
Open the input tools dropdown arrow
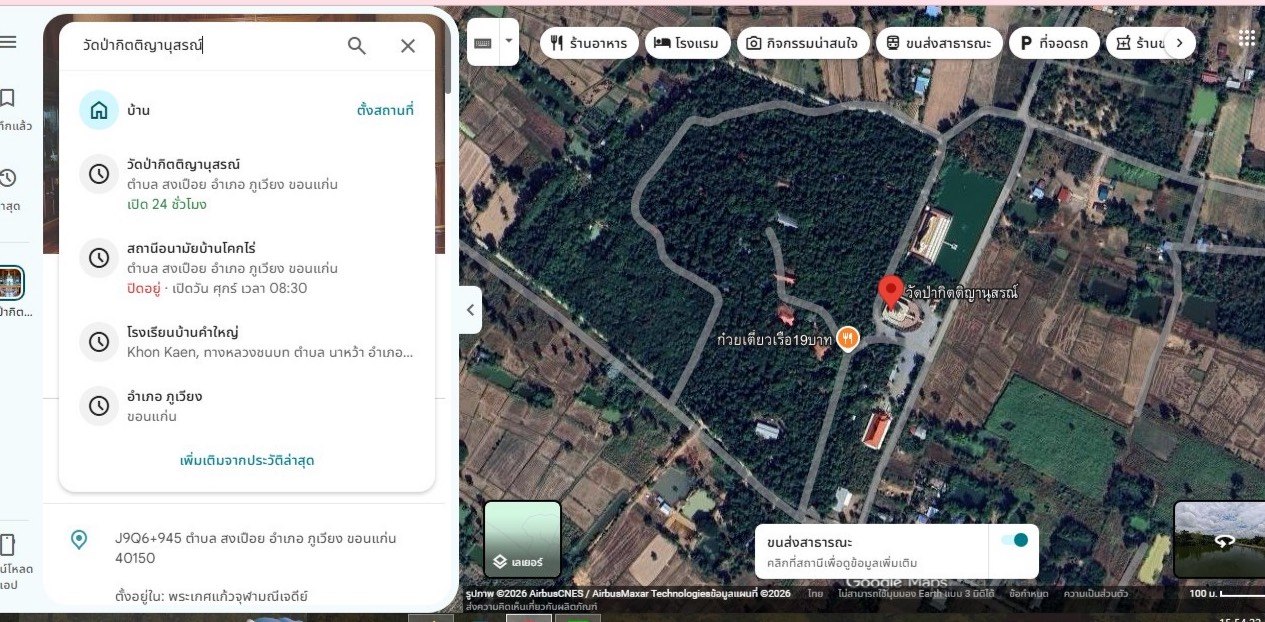508,42
